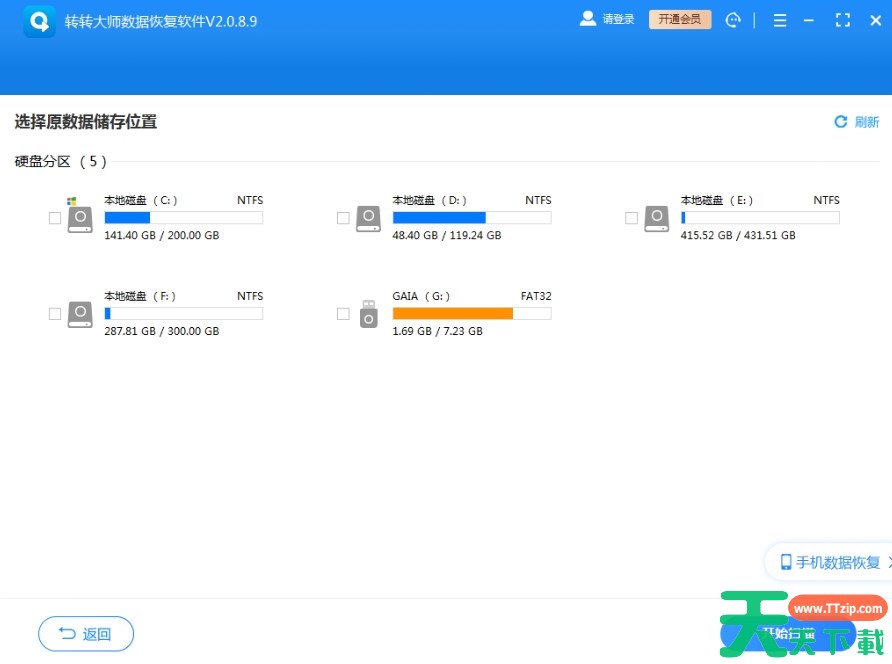The width and height of the screenshot is (892, 664).
Task: Maximize the application window
Action: tap(842, 20)
